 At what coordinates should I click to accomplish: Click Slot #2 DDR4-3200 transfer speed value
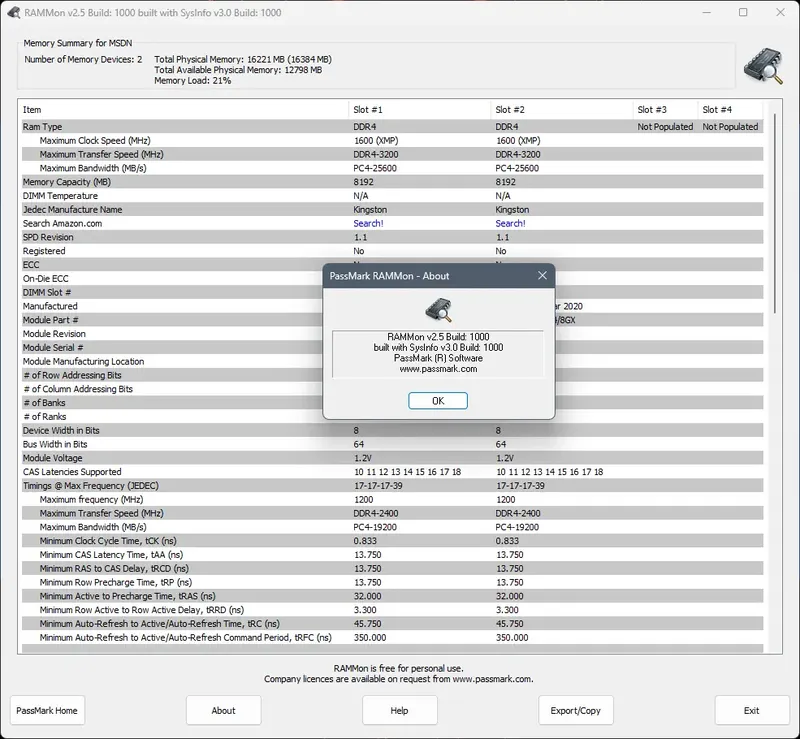518,154
